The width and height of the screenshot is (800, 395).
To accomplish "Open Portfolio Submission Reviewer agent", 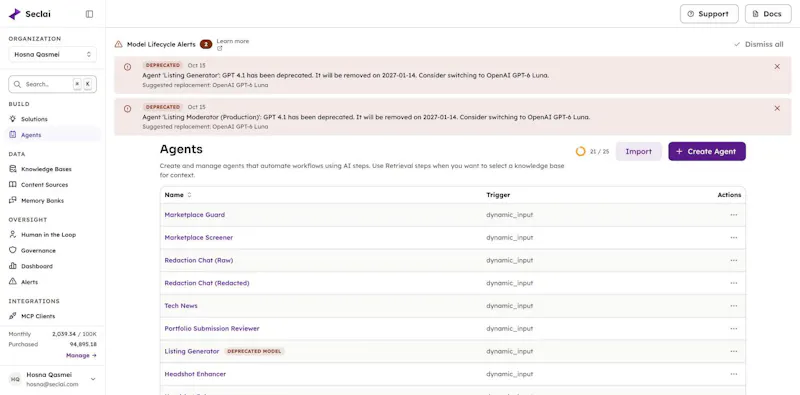I will tap(212, 329).
